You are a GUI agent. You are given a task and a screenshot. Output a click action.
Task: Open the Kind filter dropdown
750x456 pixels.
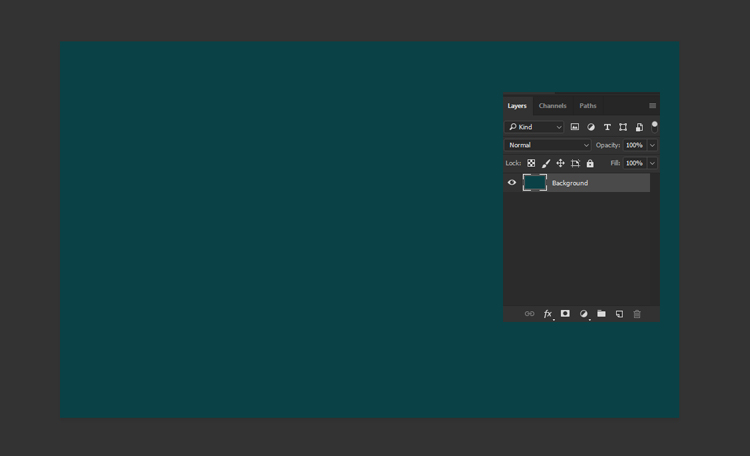[535, 127]
